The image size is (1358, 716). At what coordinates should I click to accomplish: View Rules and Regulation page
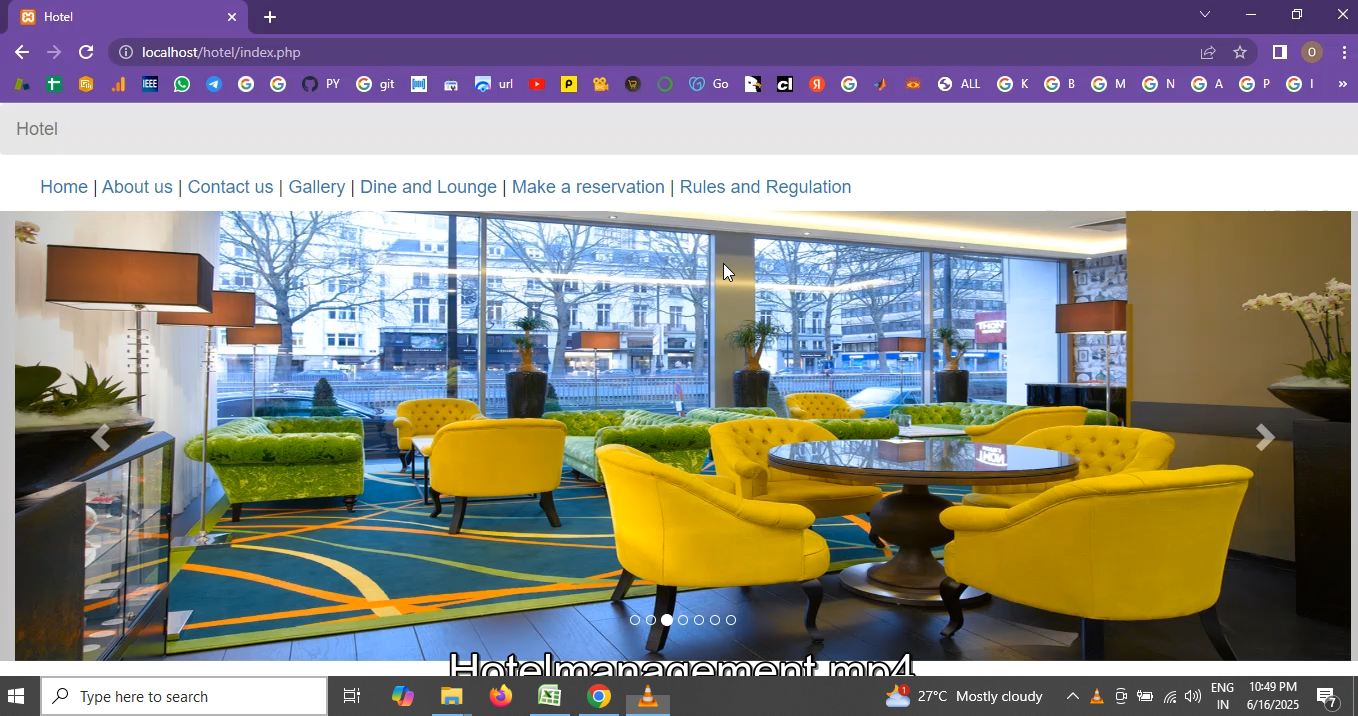(x=765, y=187)
